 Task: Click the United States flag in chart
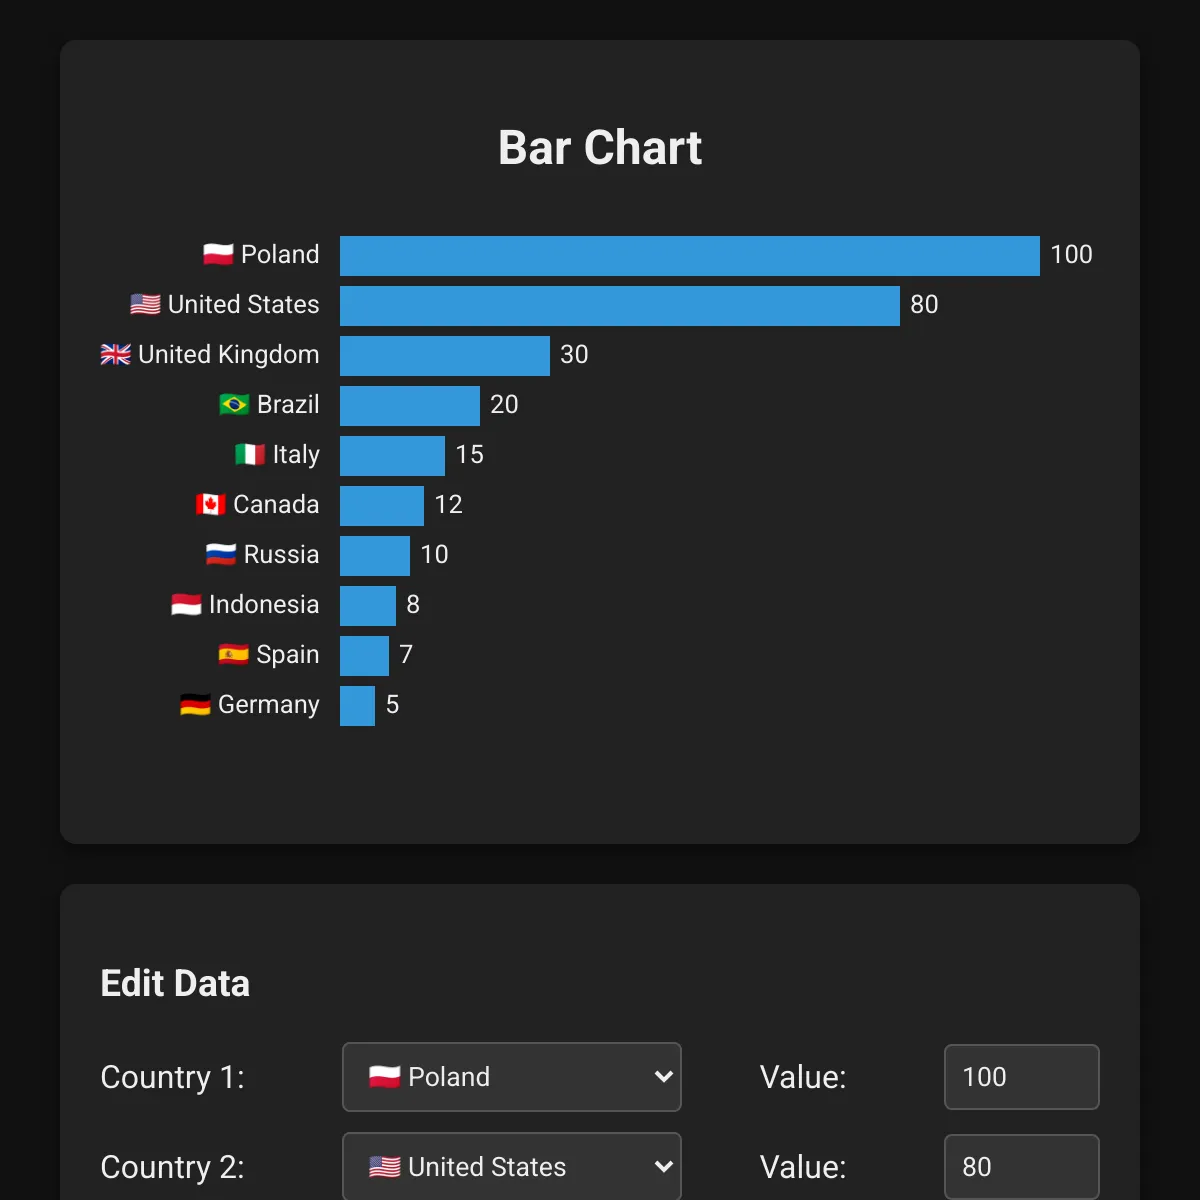[x=145, y=304]
